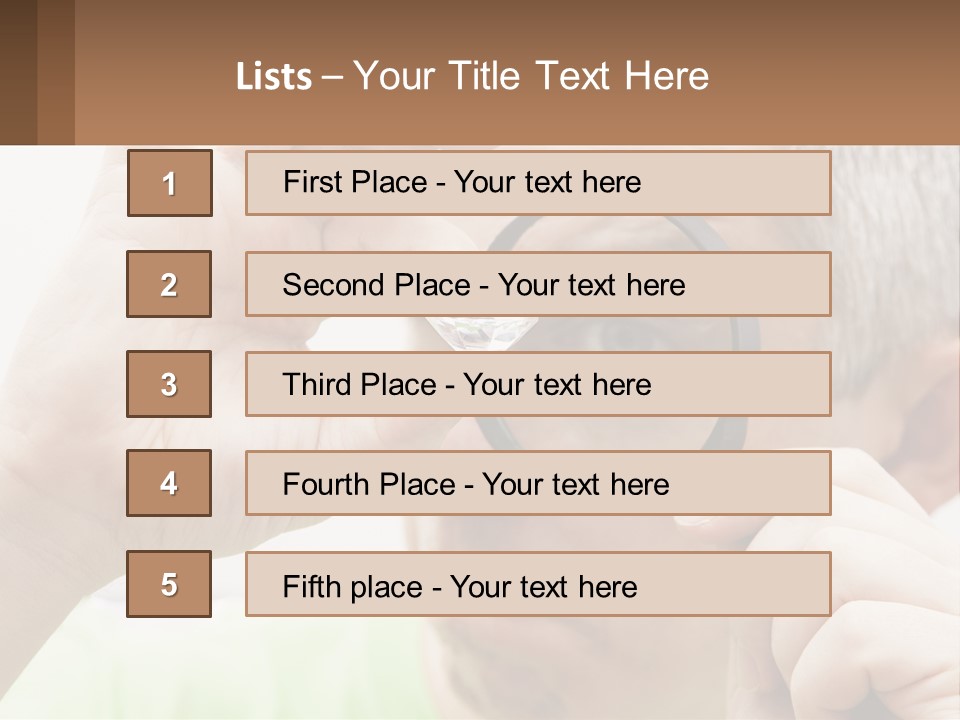
Task: Select the number 5 square
Action: tap(169, 584)
